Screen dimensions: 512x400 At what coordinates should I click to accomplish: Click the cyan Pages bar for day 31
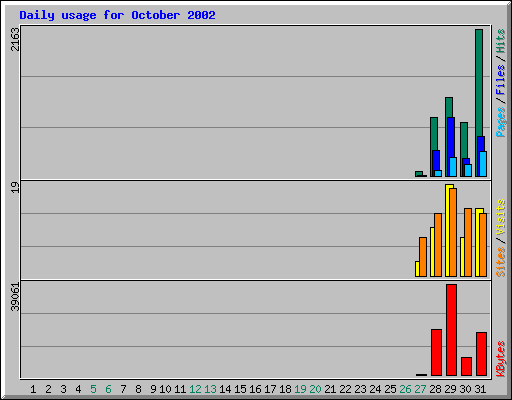coord(483,164)
